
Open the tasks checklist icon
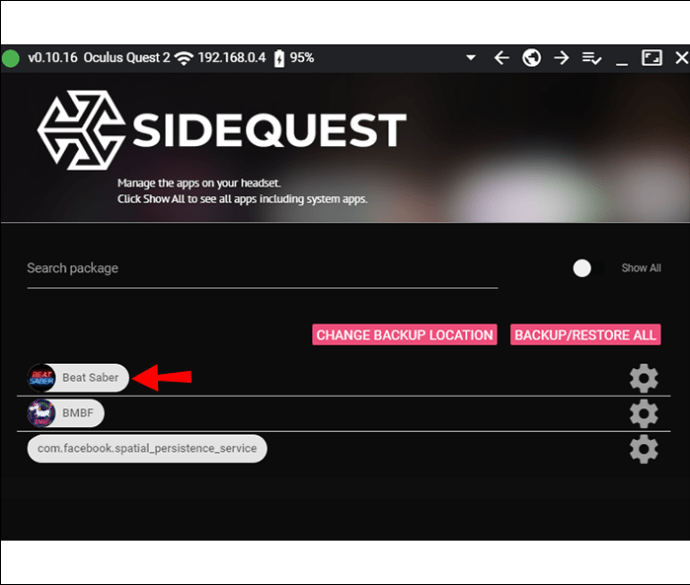pos(591,58)
